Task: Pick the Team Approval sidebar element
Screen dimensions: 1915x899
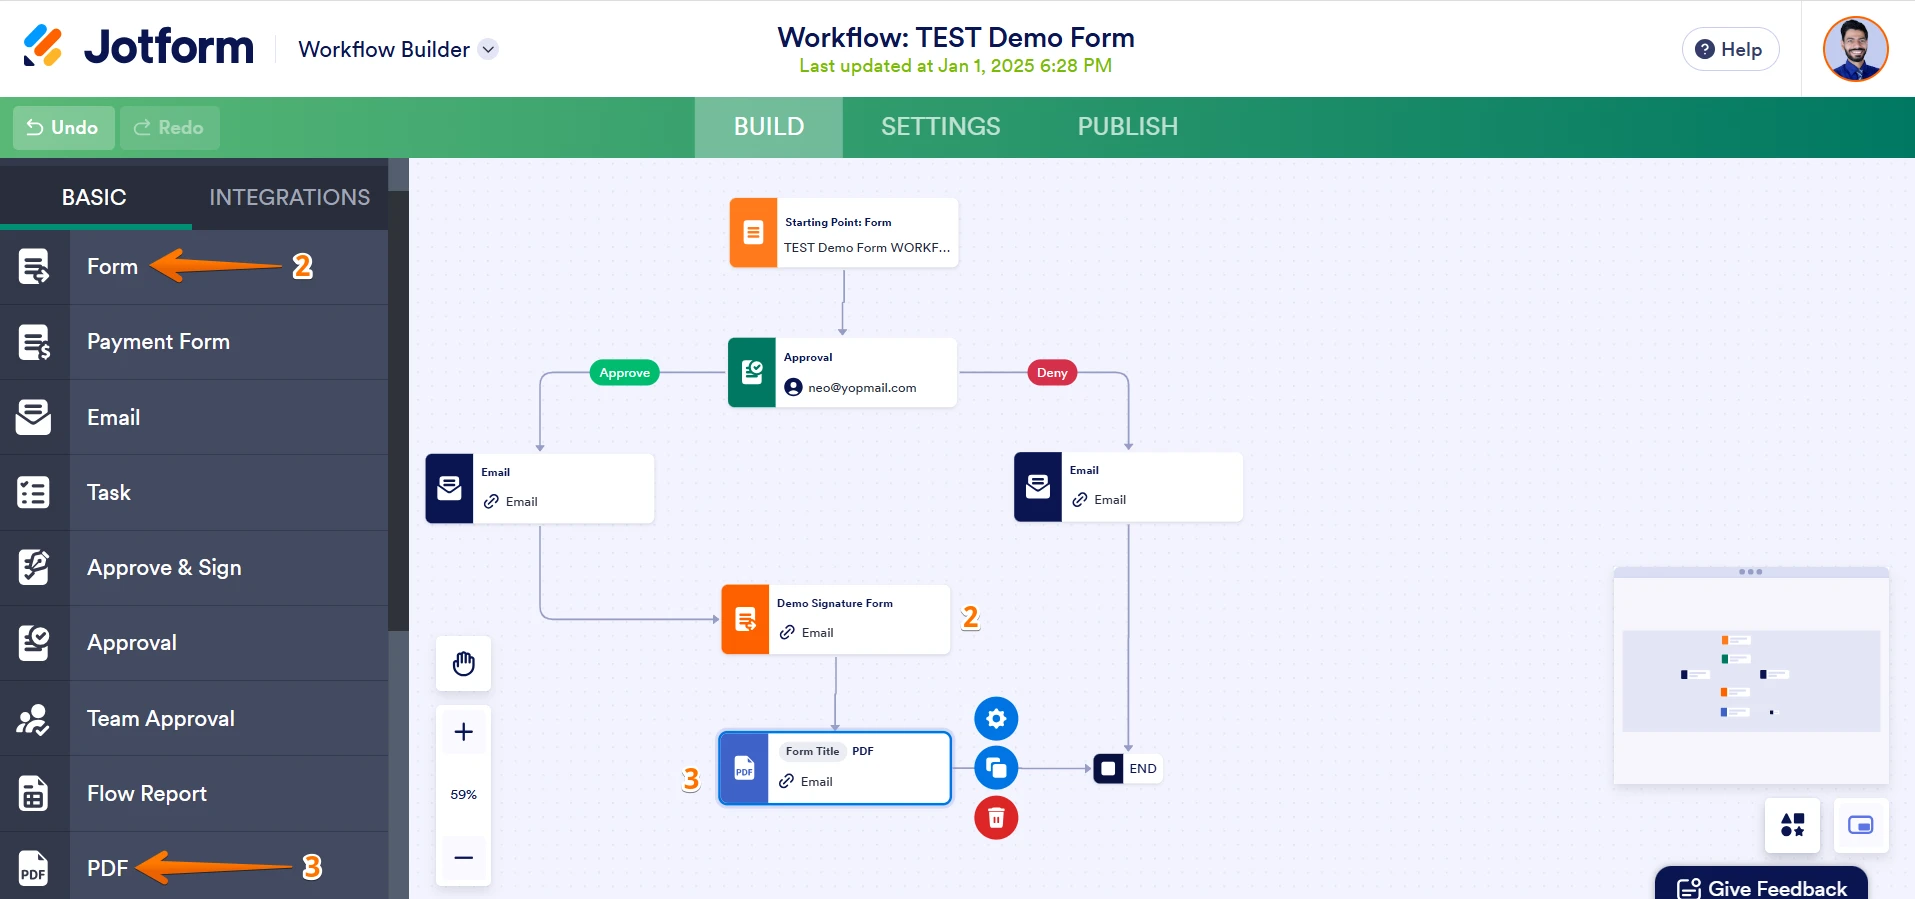Action: 160,718
